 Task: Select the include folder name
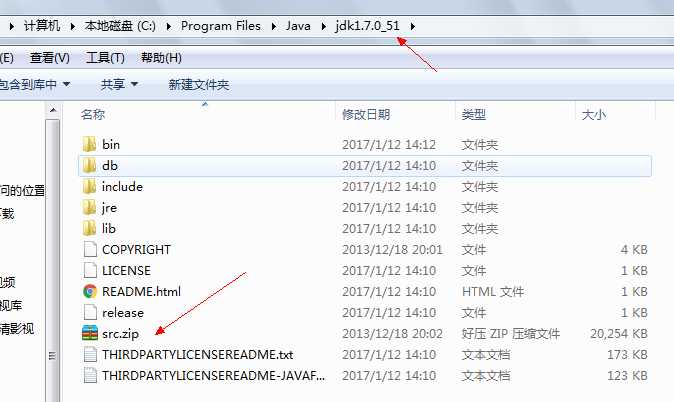pyautogui.click(x=122, y=187)
